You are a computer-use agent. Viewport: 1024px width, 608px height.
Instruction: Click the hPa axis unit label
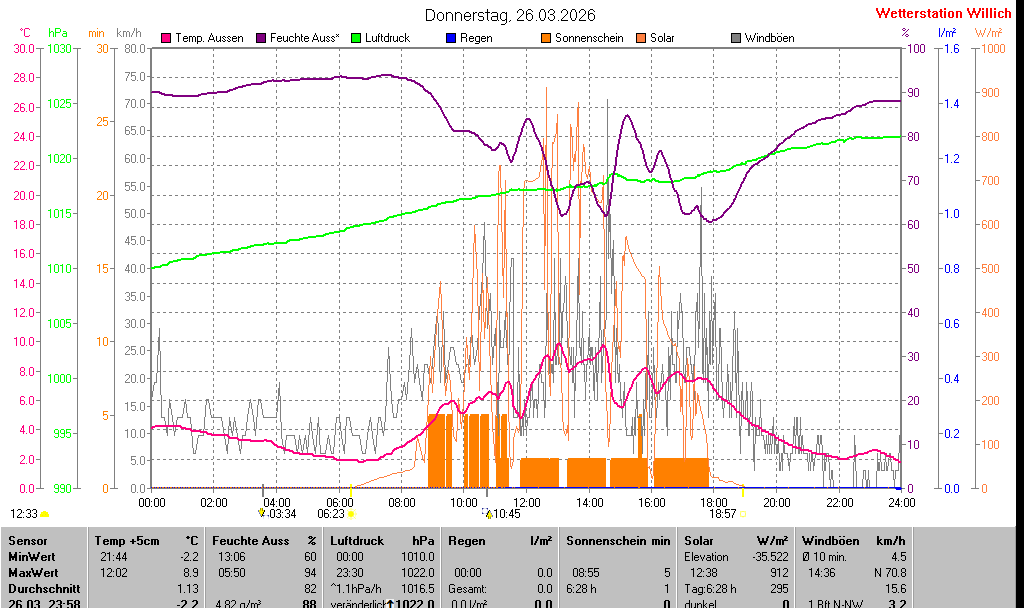tap(58, 33)
